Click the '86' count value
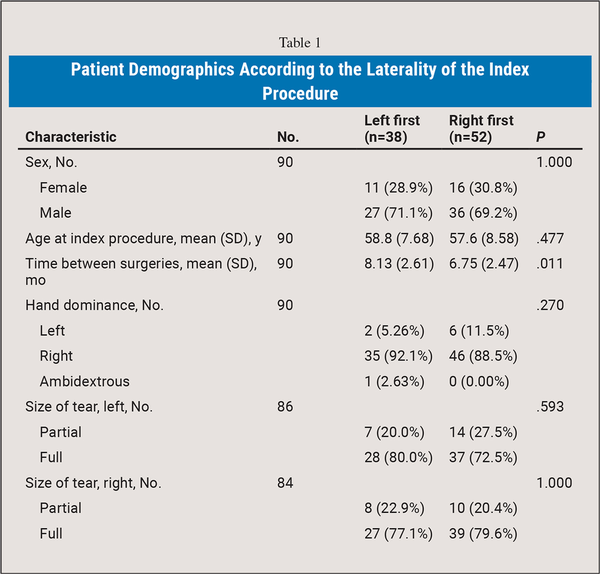 click(x=285, y=407)
